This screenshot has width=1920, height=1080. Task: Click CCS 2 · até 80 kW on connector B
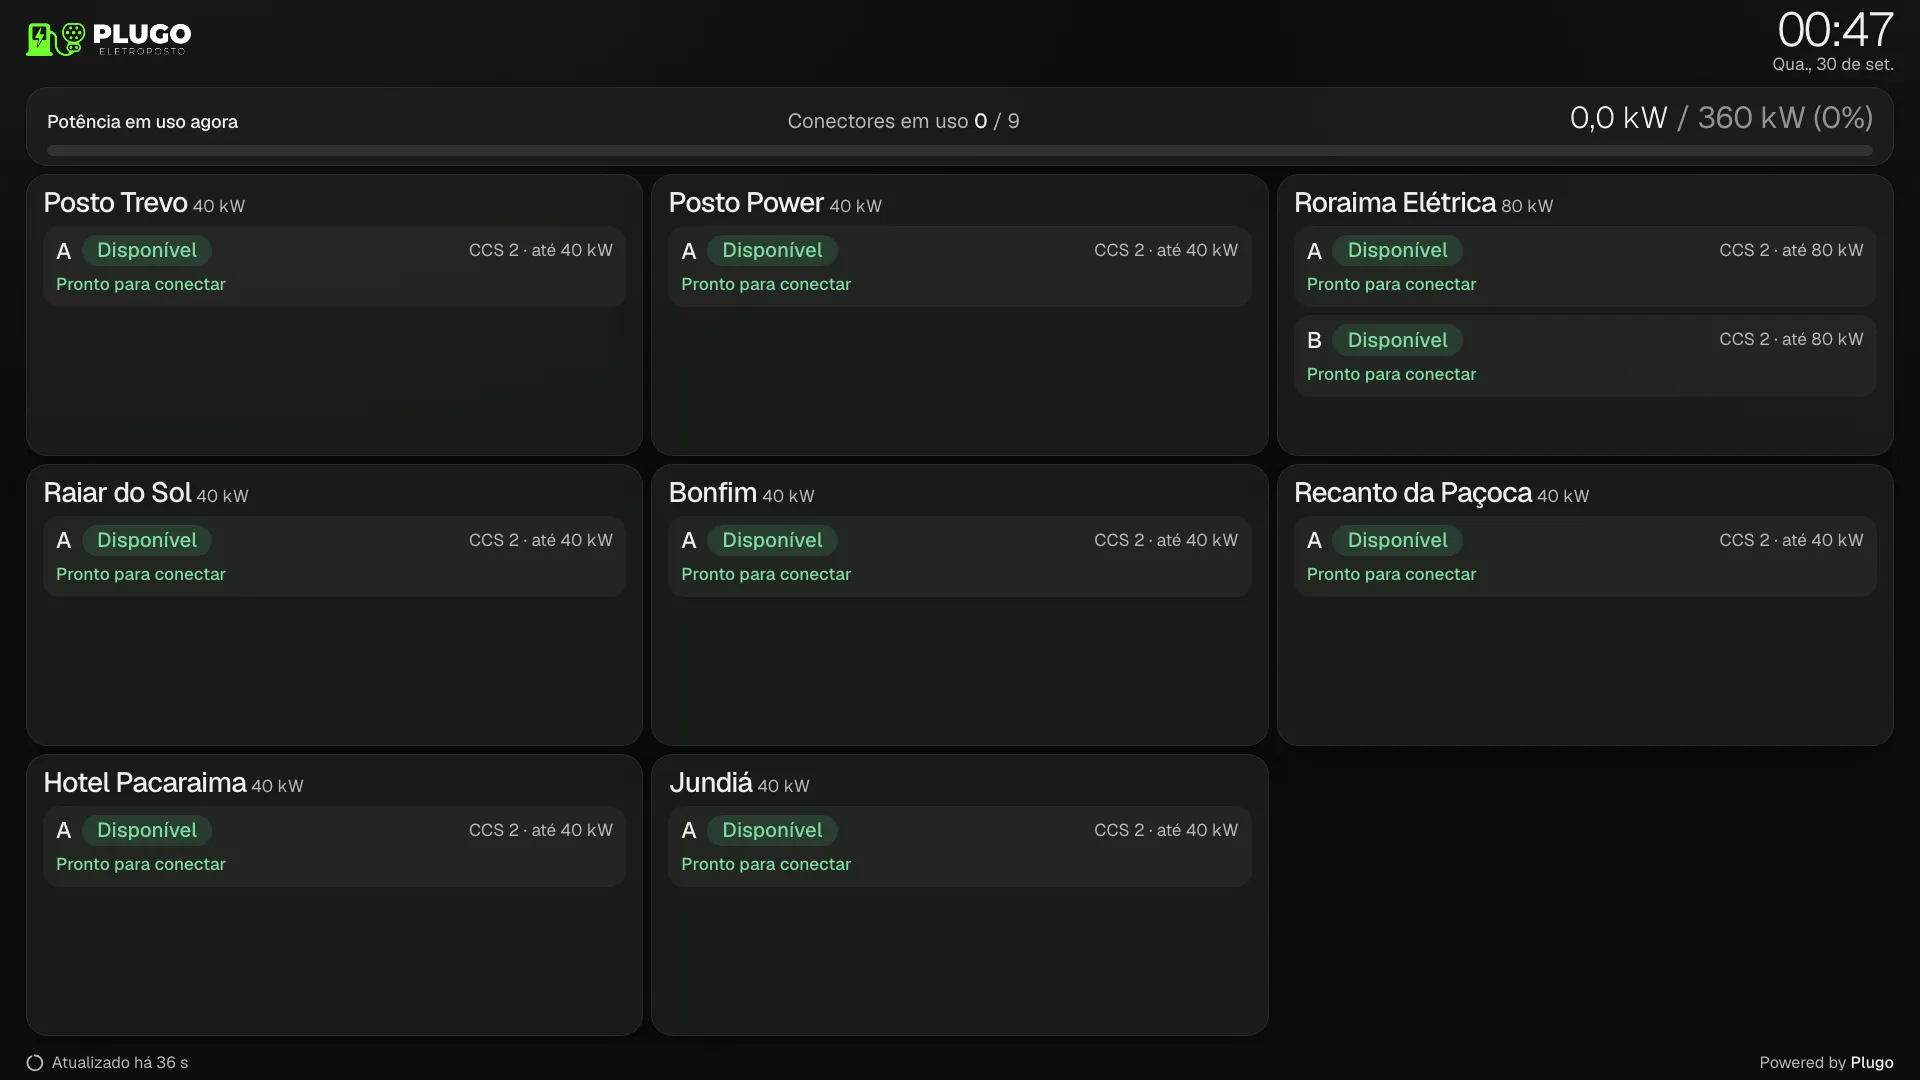point(1791,339)
